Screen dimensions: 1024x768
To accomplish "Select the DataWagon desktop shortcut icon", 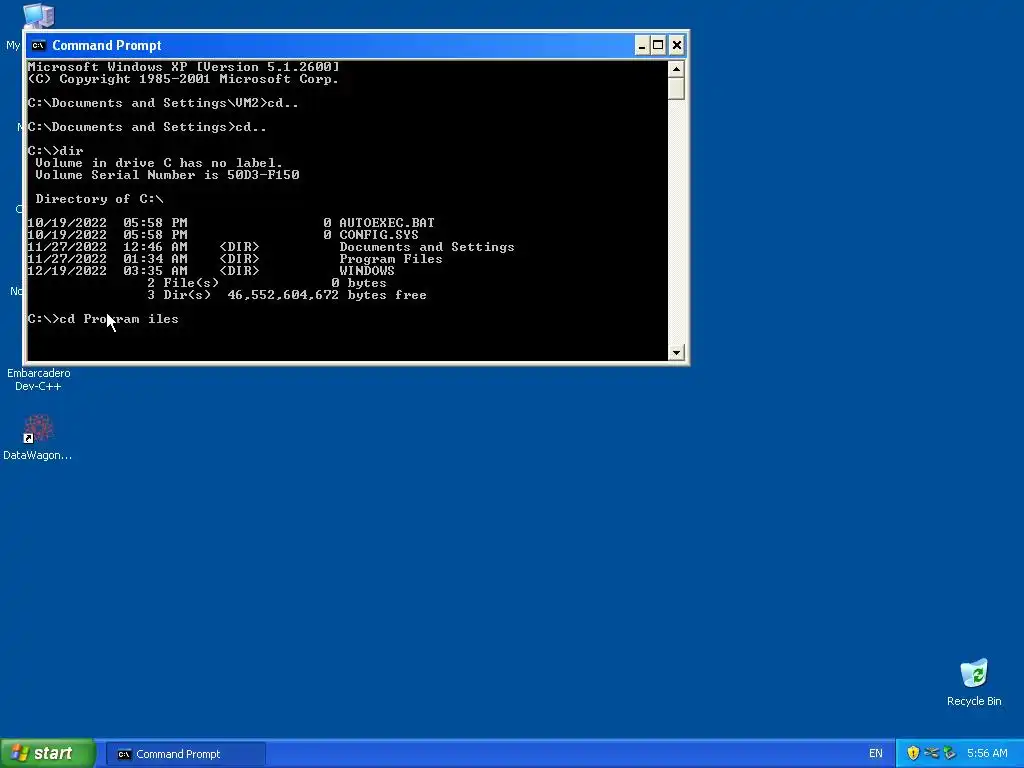I will 39,428.
